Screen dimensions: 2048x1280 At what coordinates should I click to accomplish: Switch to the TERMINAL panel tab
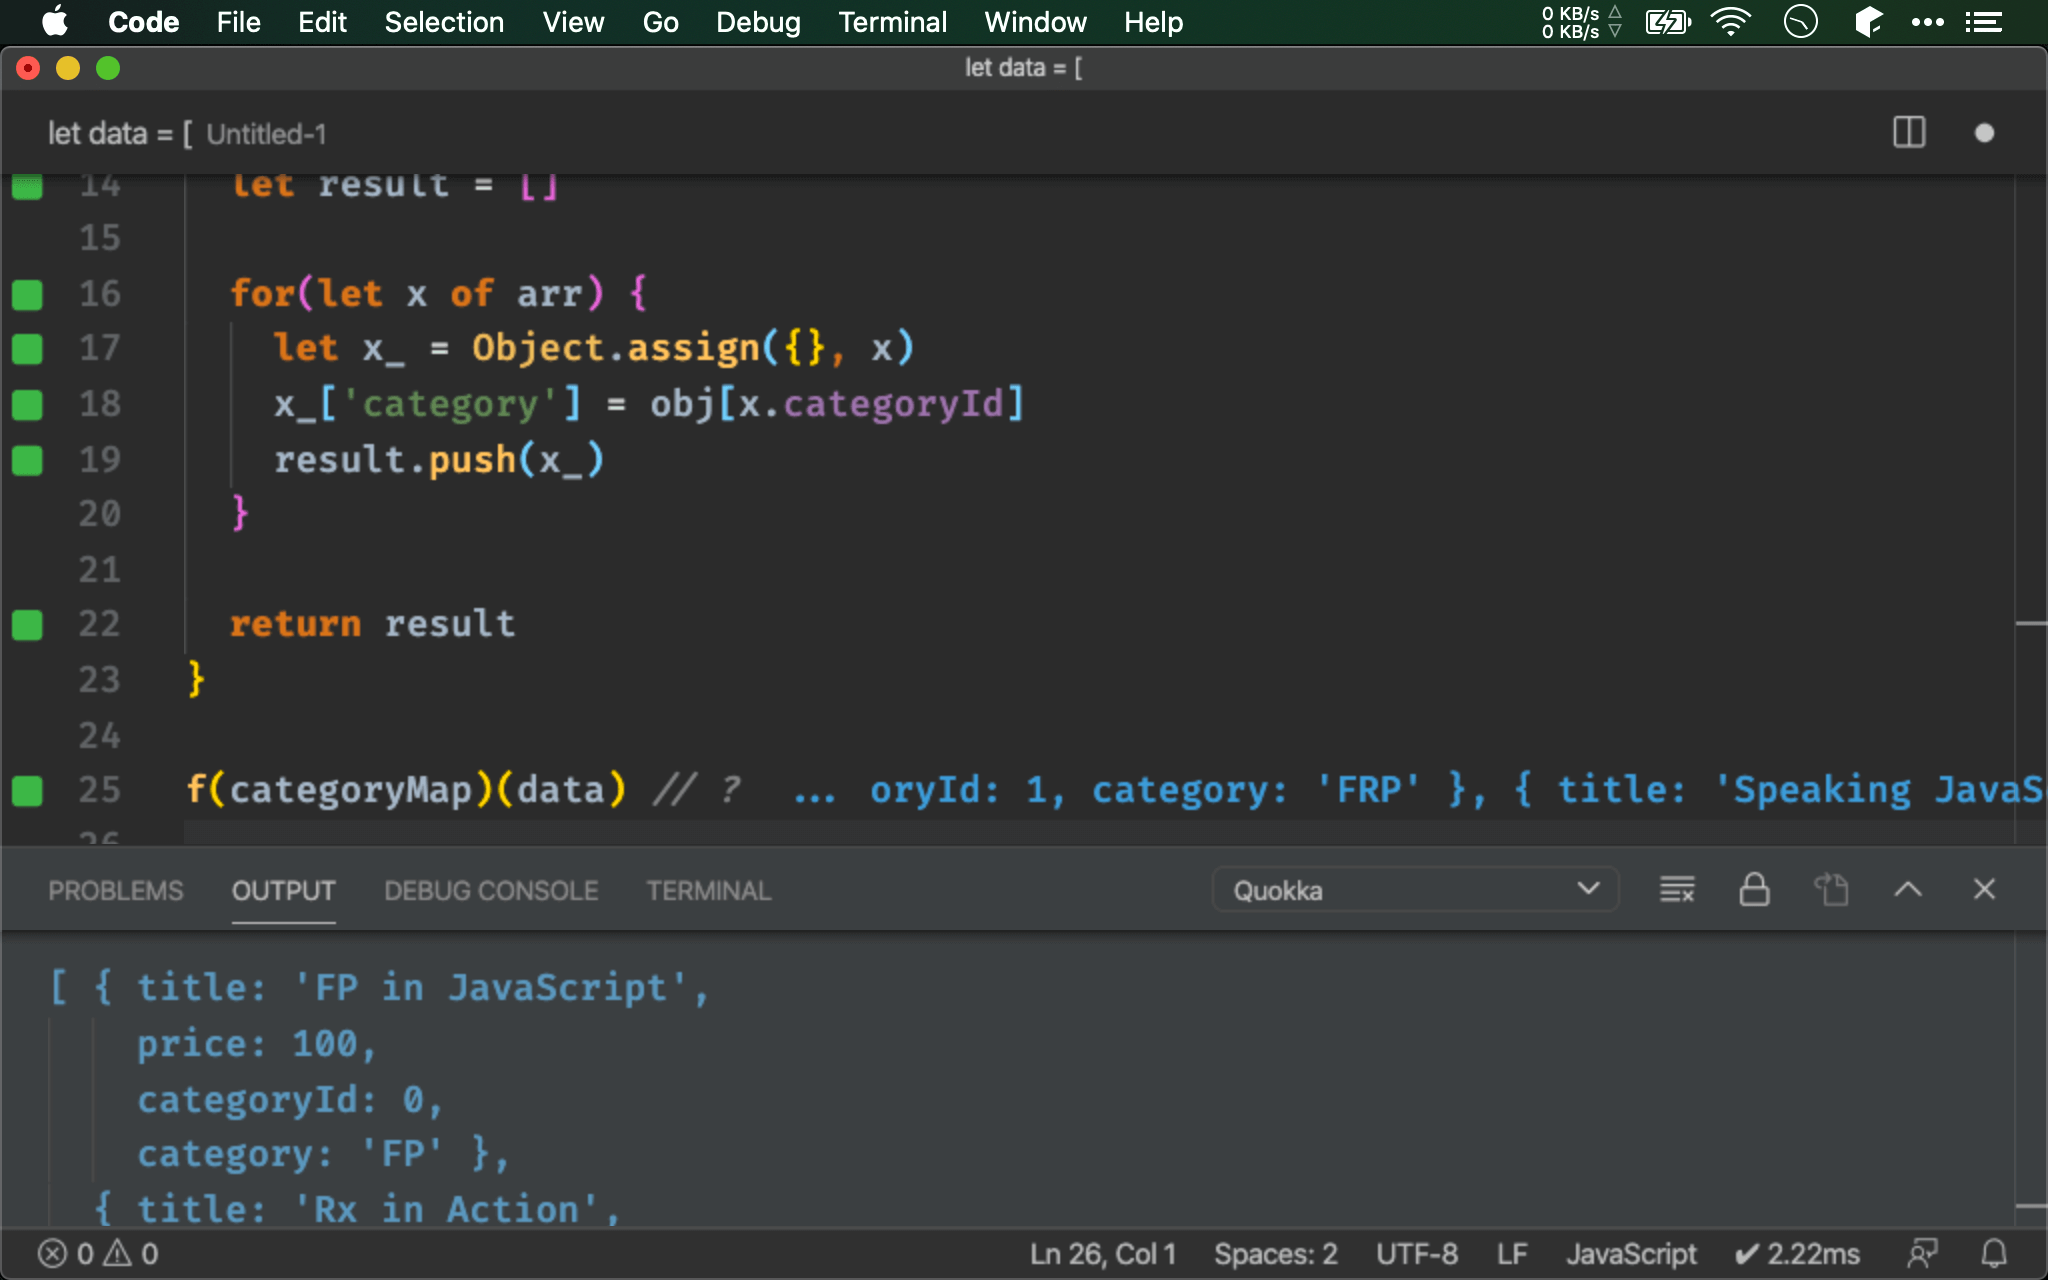(x=708, y=890)
